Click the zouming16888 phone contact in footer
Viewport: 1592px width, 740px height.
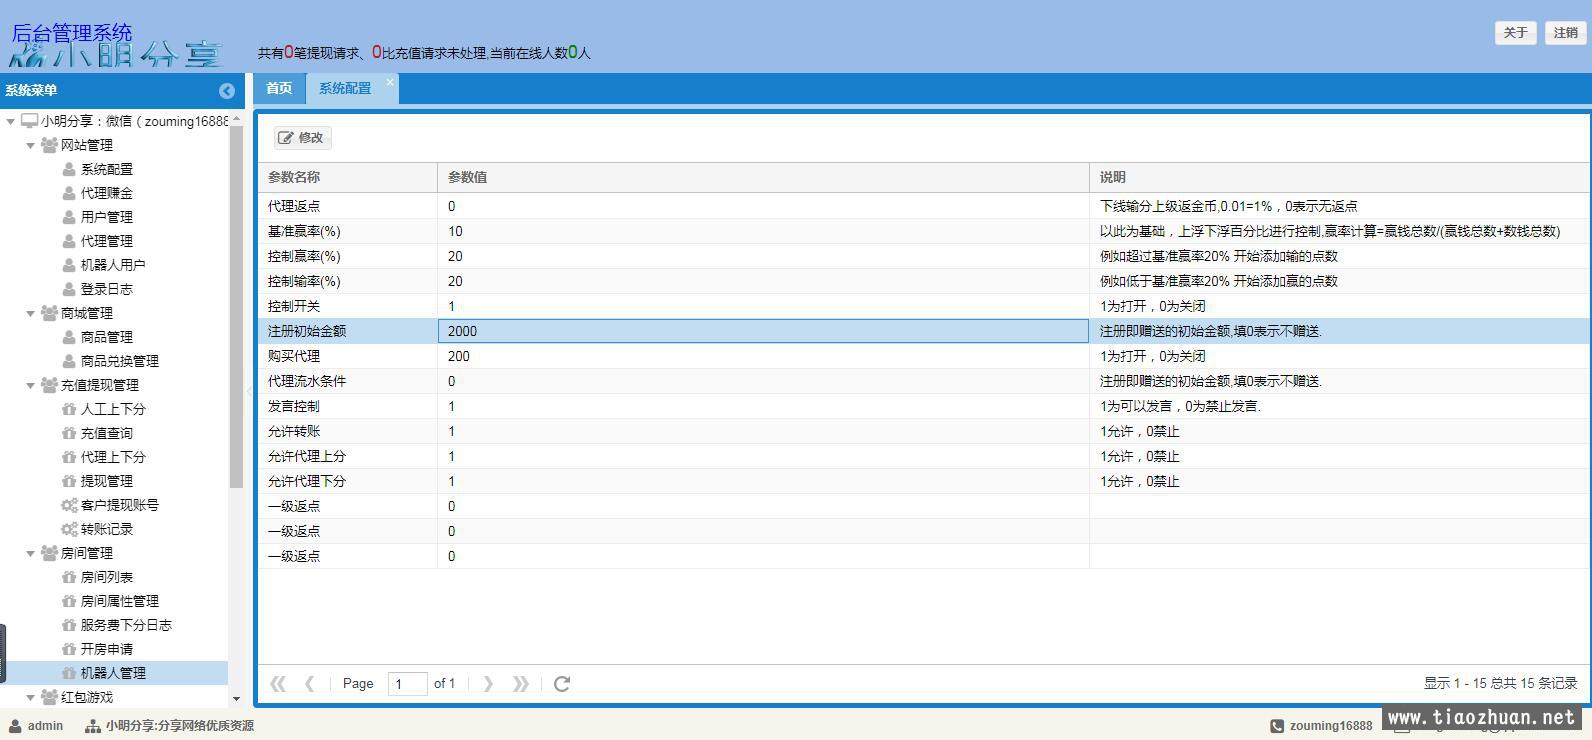coord(1330,726)
